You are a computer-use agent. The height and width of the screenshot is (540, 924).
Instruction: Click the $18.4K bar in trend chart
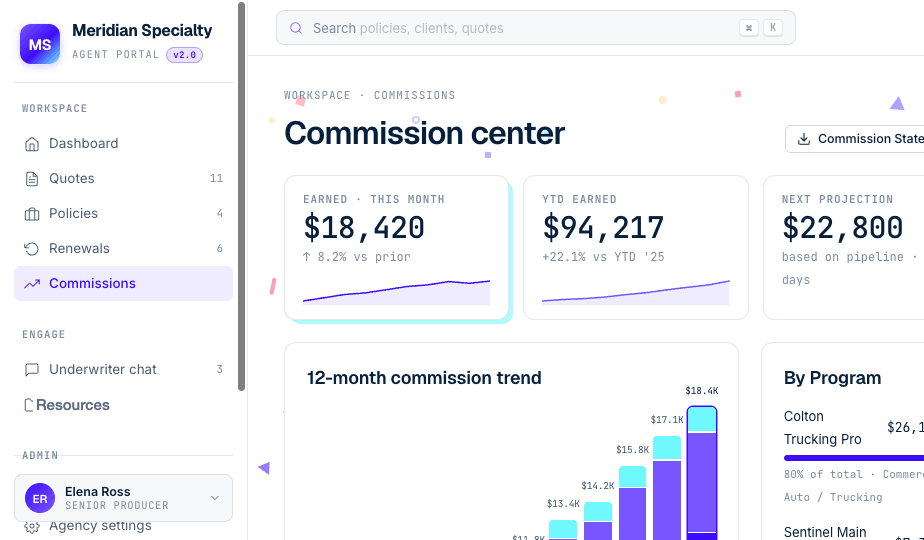[702, 473]
